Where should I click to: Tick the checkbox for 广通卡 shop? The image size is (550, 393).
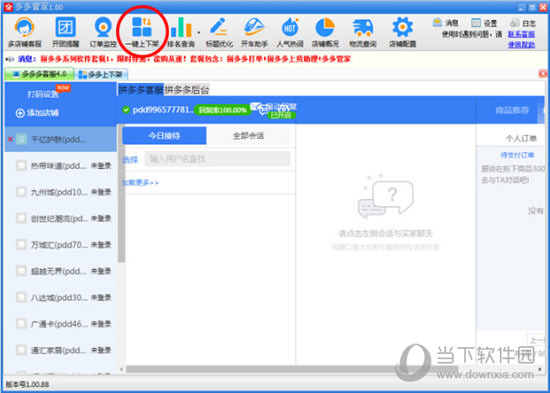(x=21, y=324)
